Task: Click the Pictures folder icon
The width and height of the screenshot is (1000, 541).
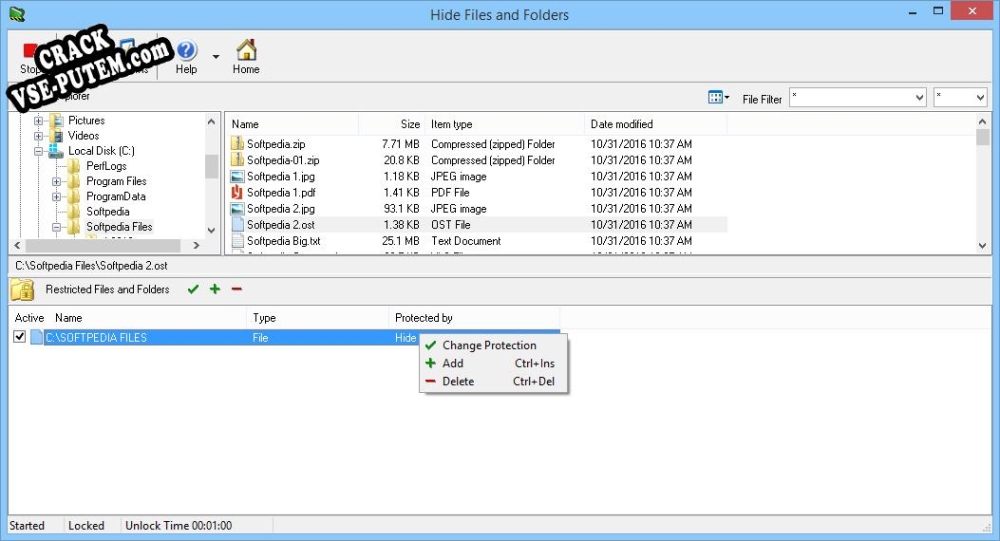Action: click(57, 120)
